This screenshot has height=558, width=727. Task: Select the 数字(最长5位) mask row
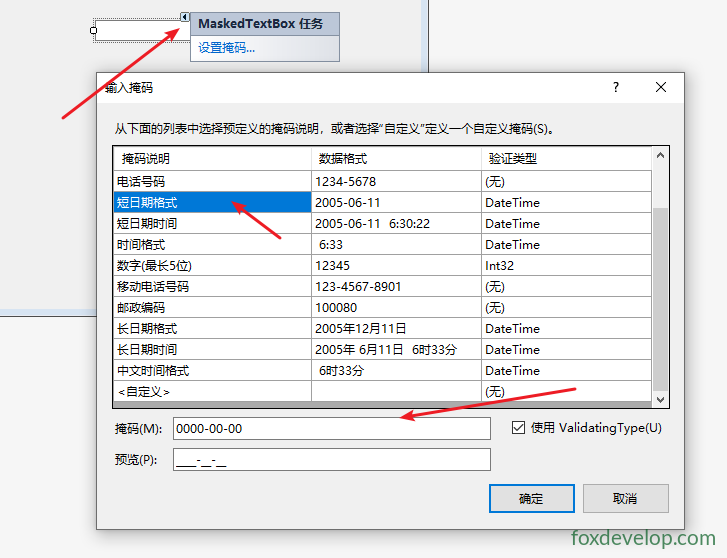point(382,265)
